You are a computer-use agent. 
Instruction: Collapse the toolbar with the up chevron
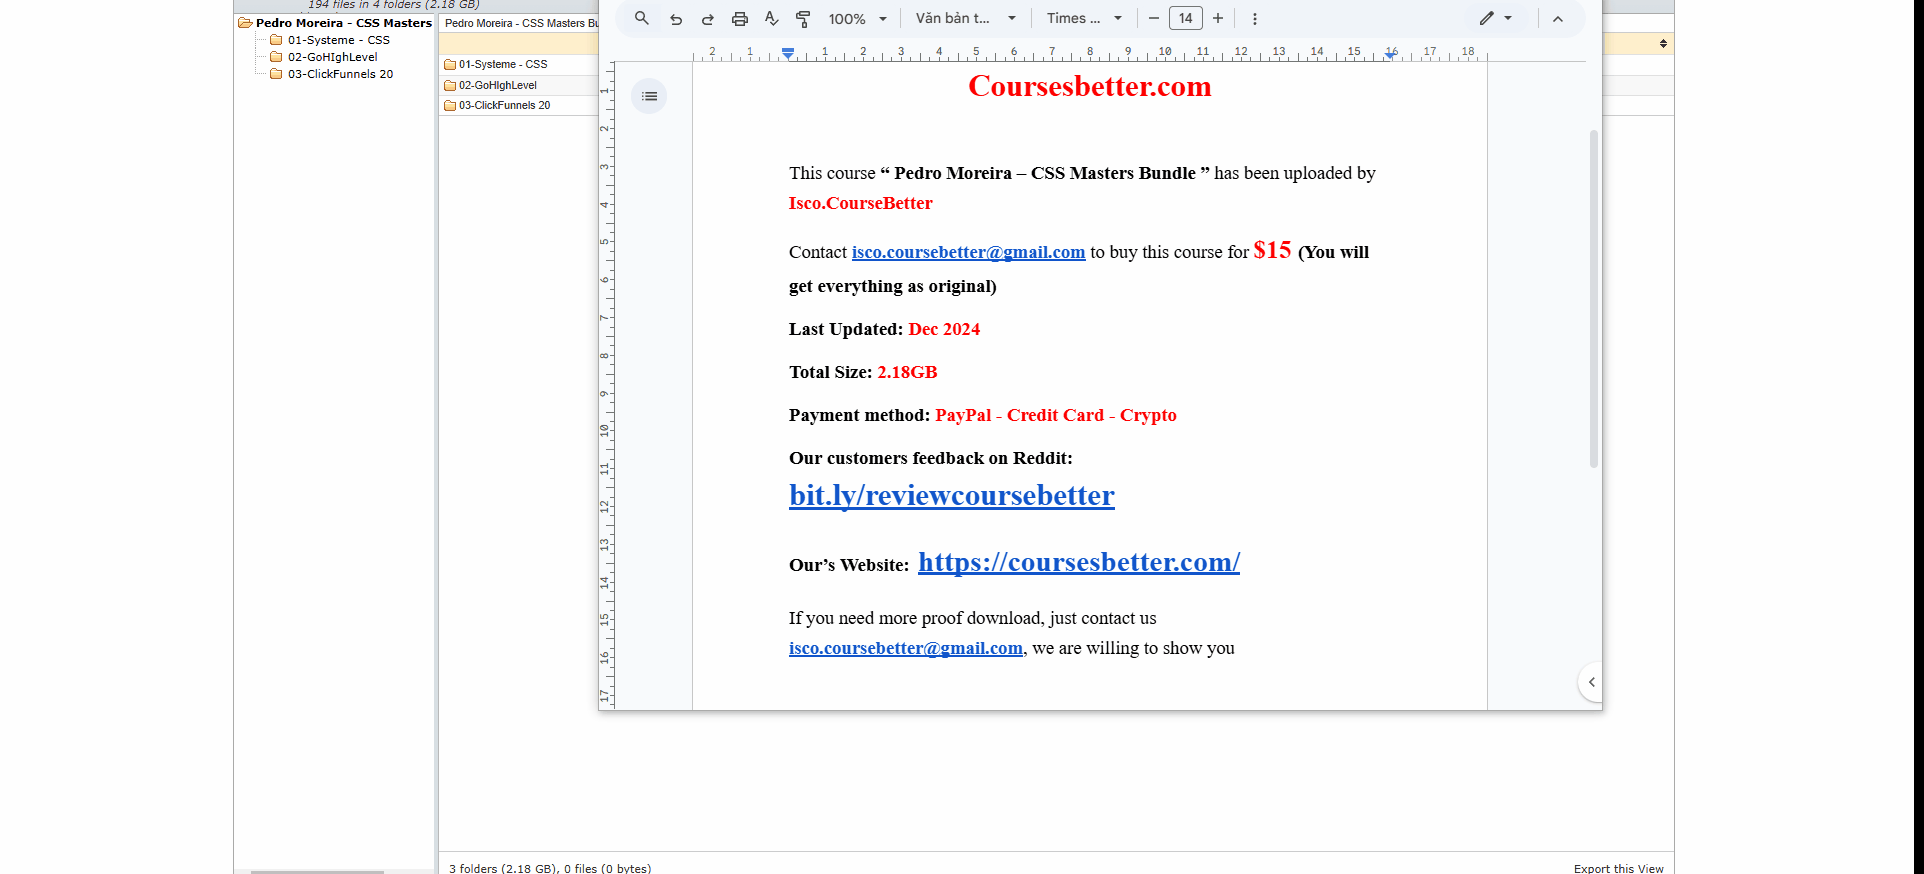1558,19
